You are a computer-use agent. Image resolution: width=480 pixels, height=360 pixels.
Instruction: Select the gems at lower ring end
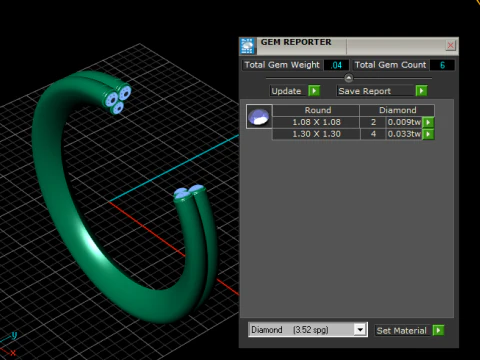click(x=189, y=193)
